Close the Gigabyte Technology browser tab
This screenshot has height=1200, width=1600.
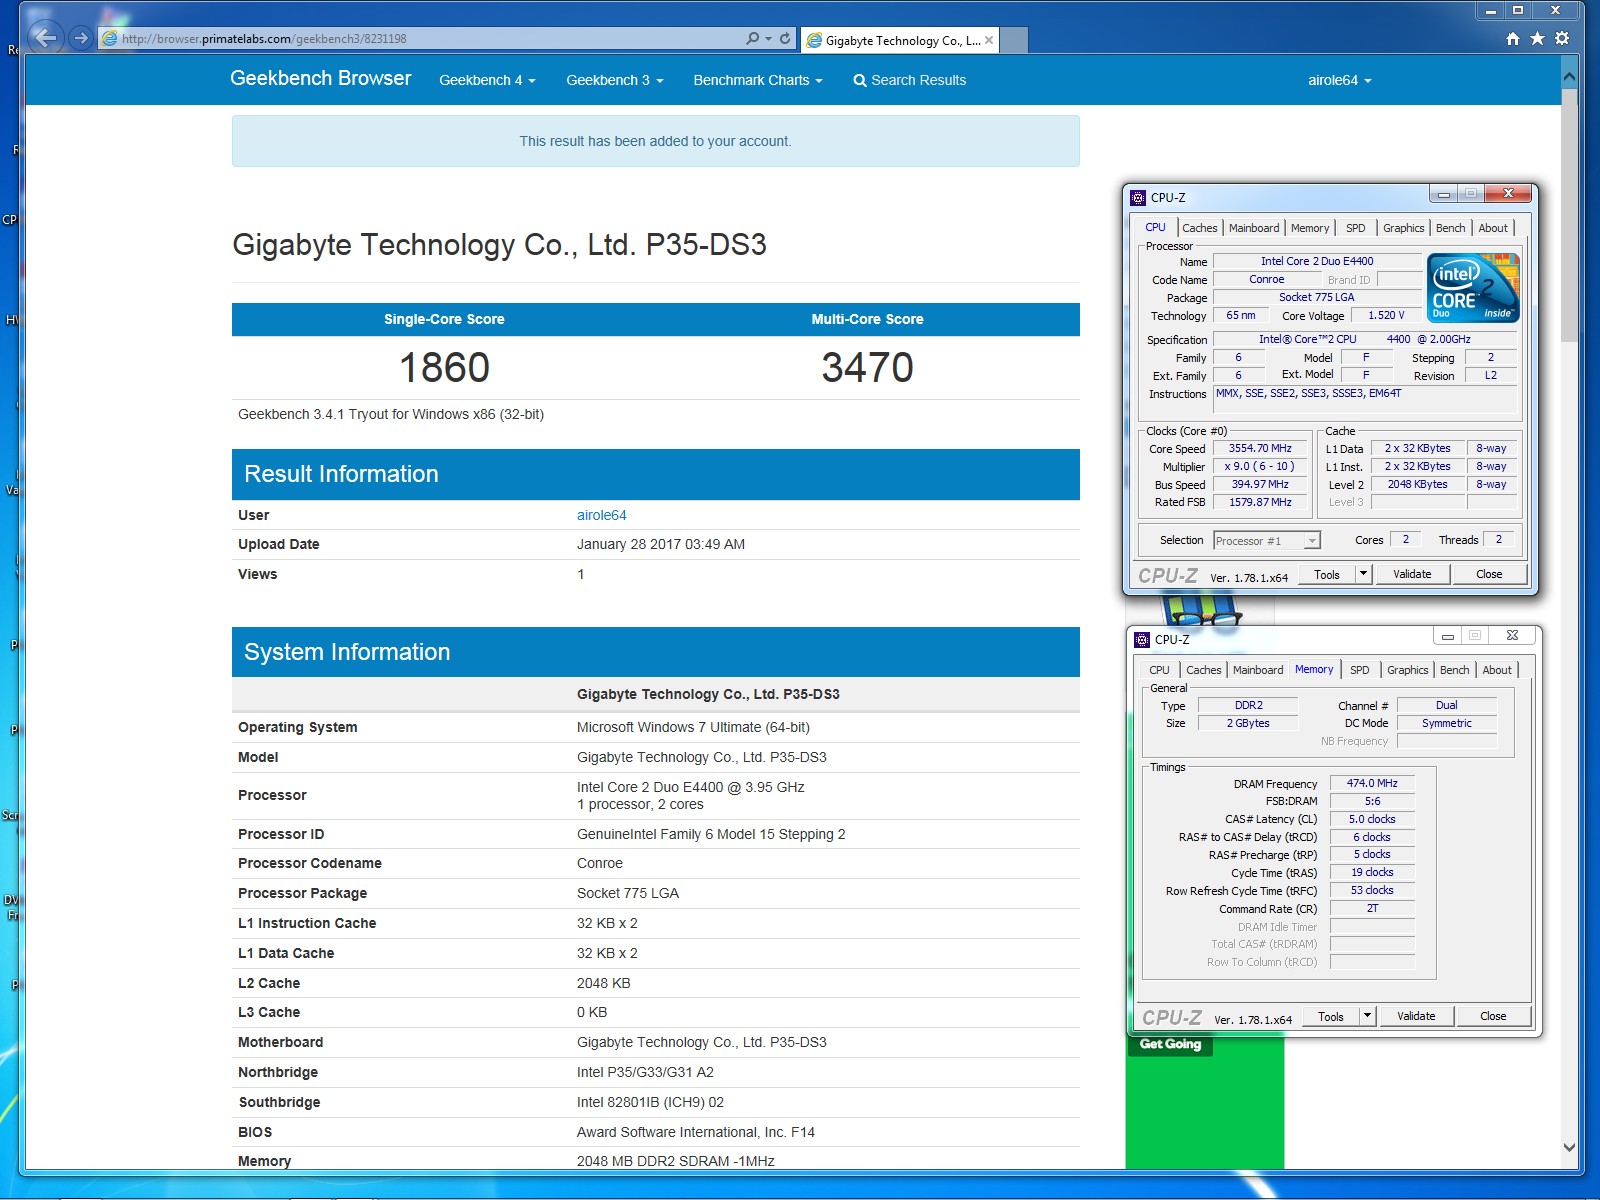989,40
